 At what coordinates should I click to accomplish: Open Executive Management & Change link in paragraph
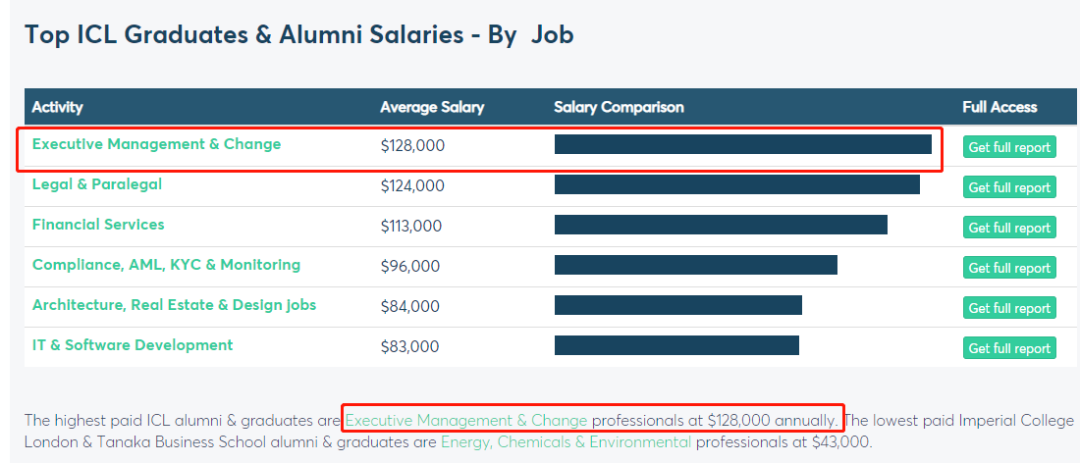click(466, 420)
